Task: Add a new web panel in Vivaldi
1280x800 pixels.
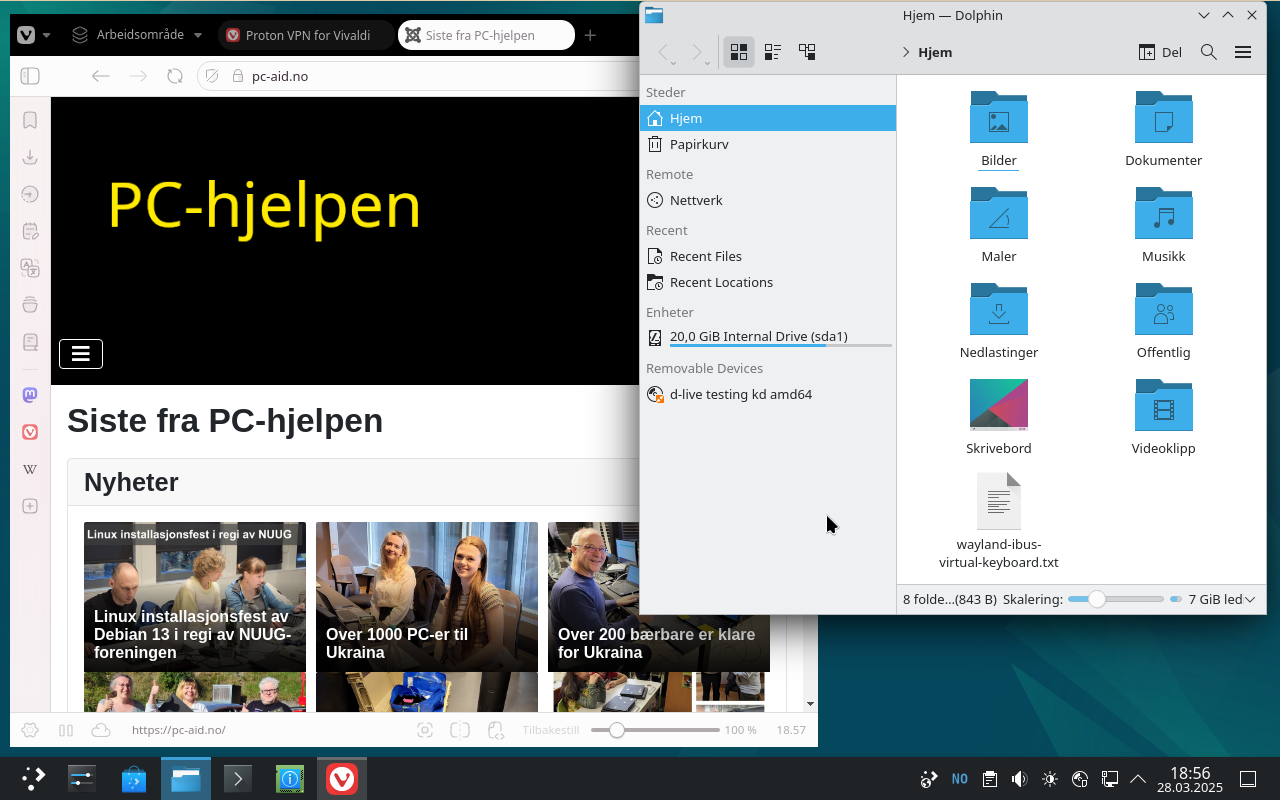Action: coord(30,506)
